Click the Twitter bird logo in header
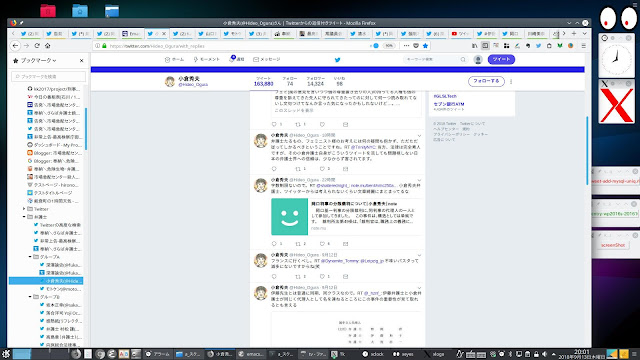 [x=337, y=60]
